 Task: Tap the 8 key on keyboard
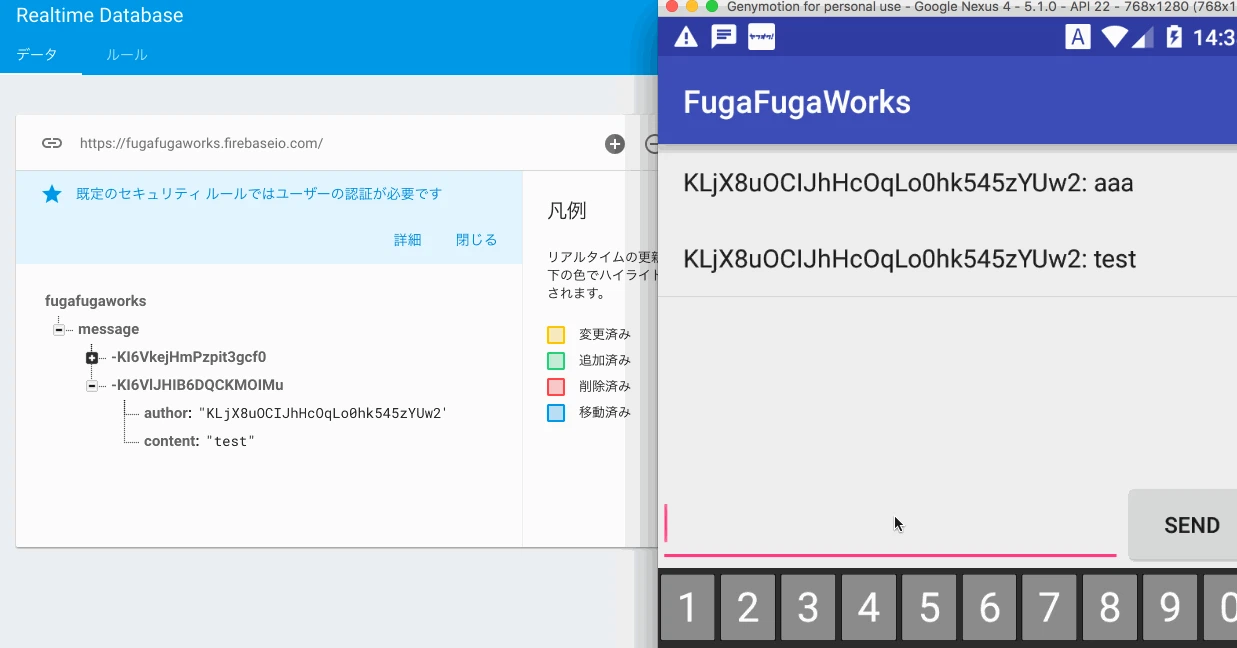coord(1110,608)
